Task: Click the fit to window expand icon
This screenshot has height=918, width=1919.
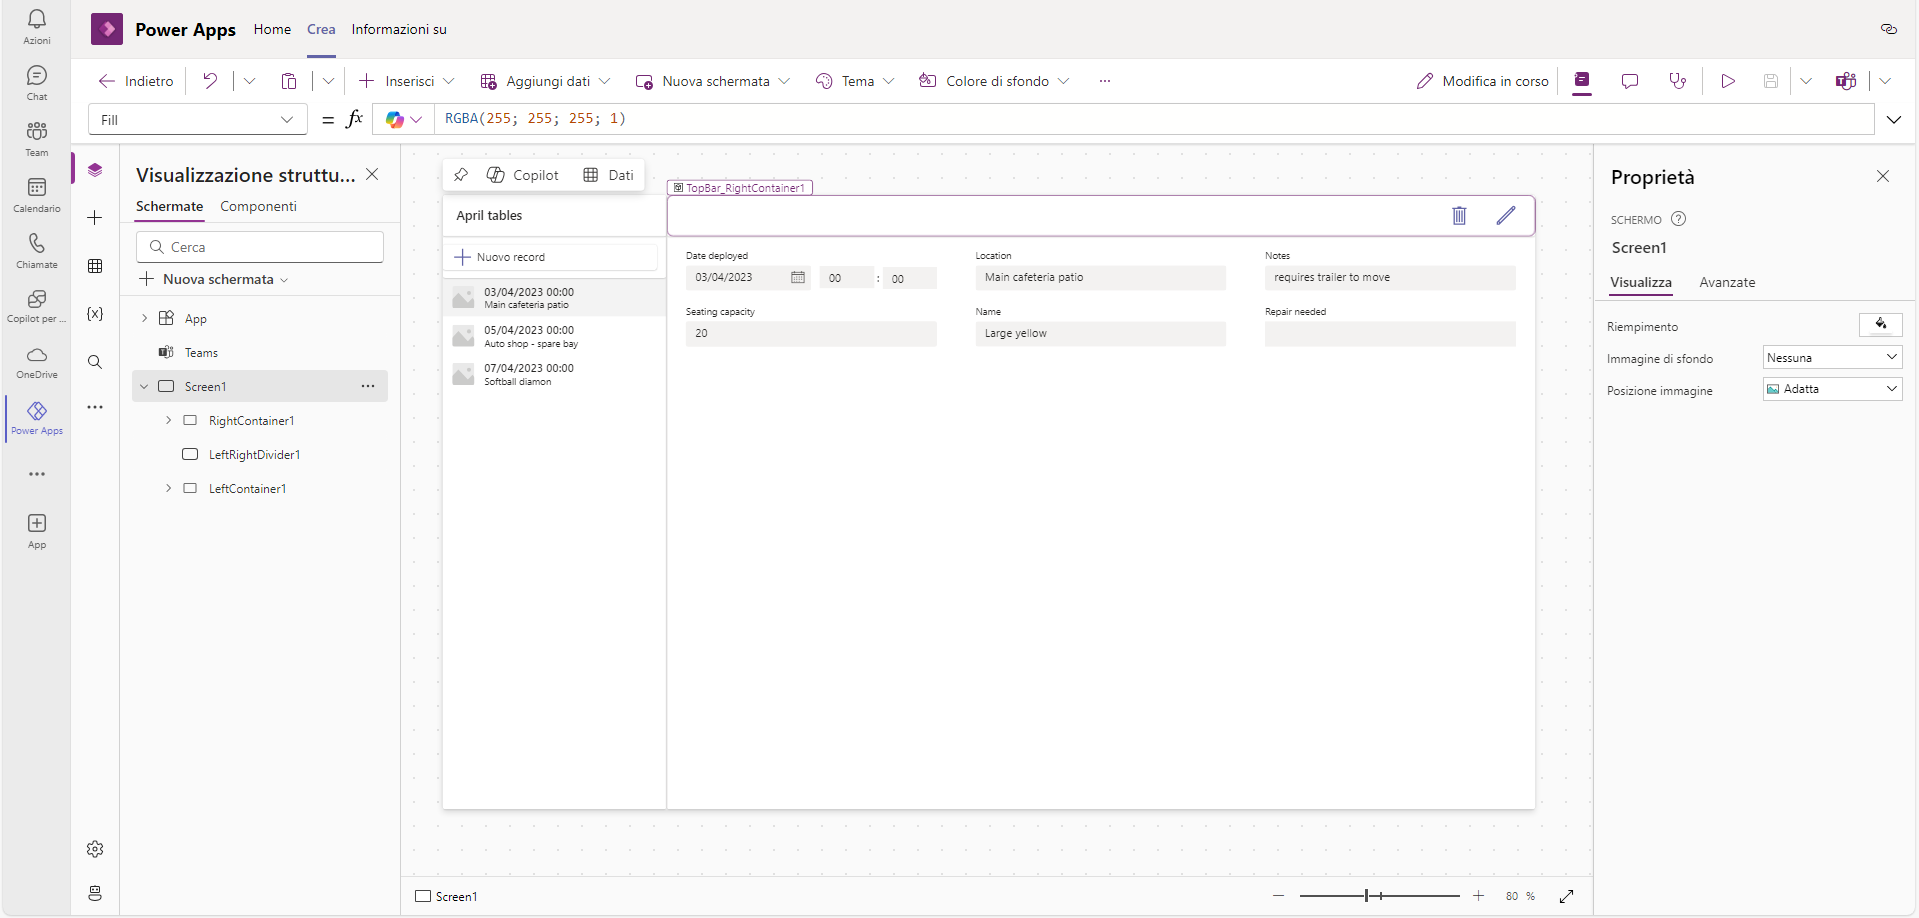Action: 1567,896
